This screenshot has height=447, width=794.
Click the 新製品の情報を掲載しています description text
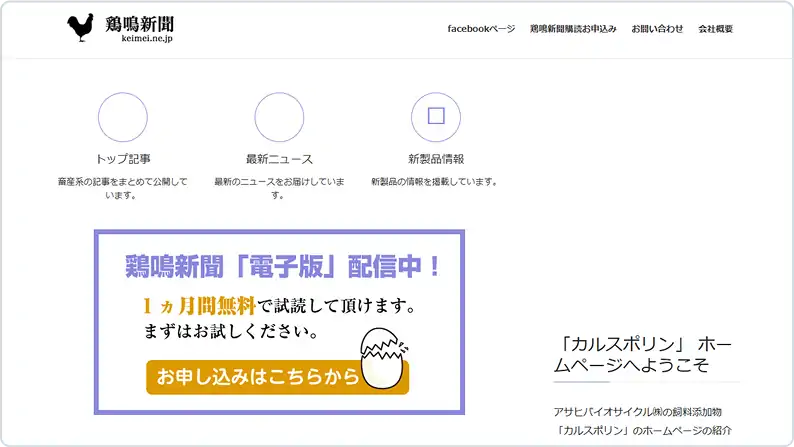coord(434,182)
